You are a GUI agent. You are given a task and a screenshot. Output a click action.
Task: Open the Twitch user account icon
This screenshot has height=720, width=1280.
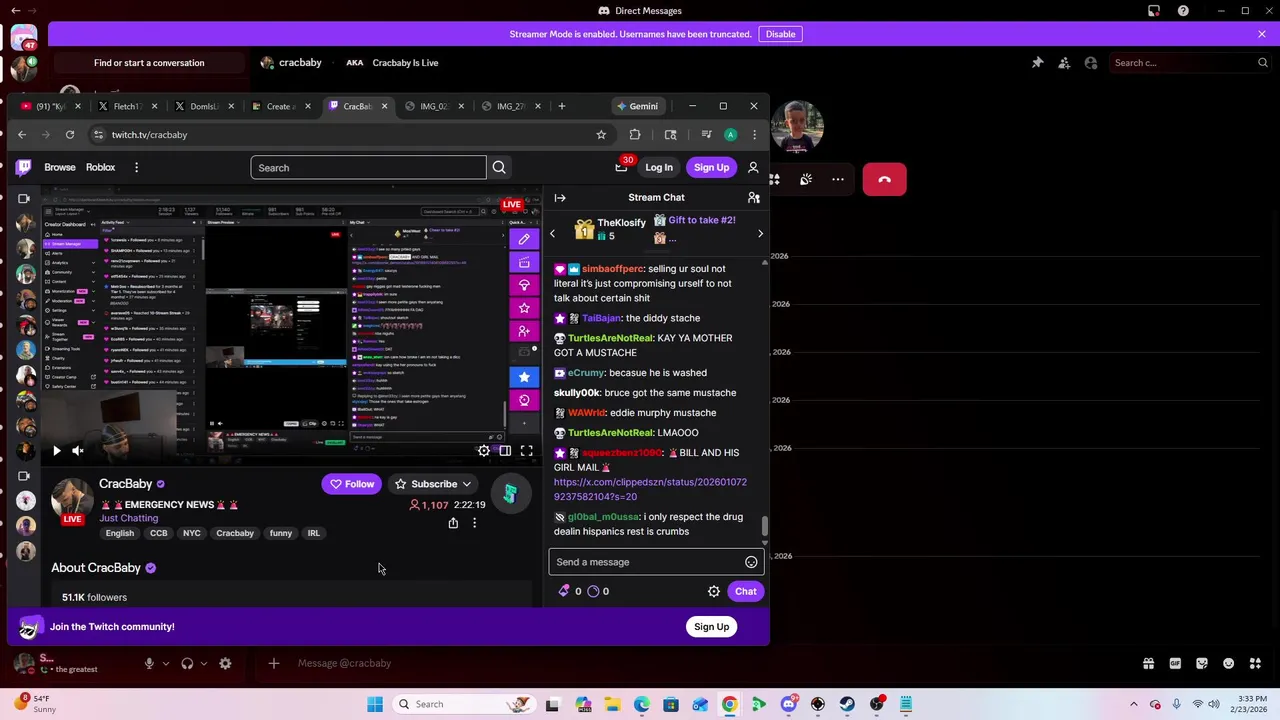tap(753, 167)
